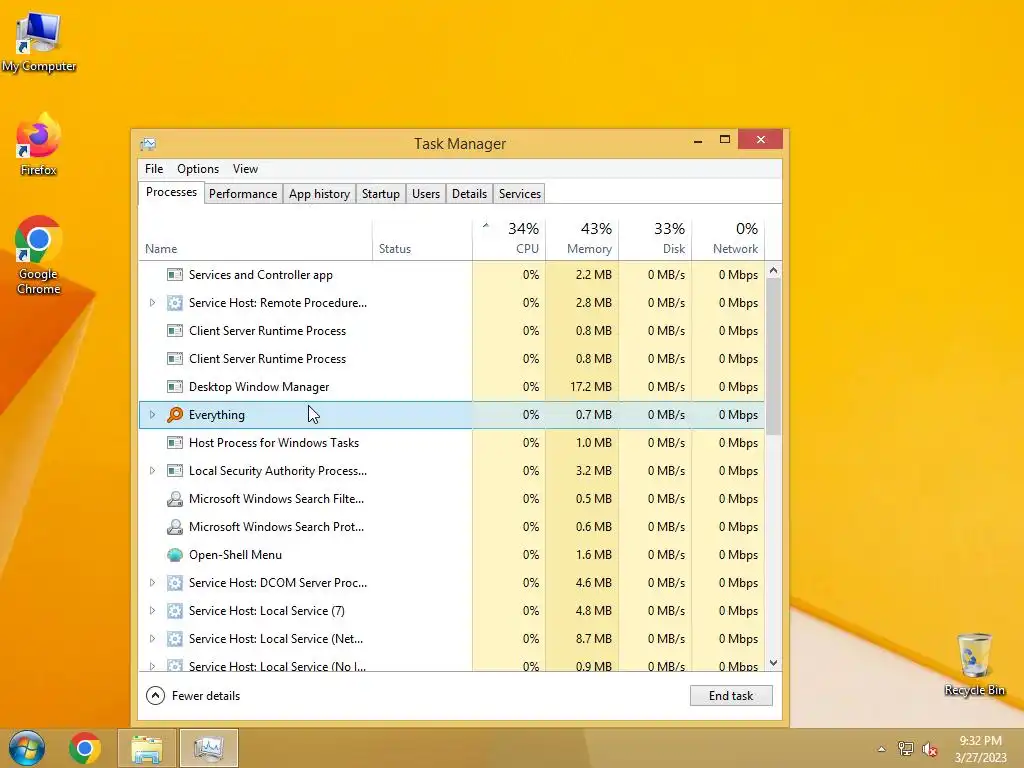Image resolution: width=1024 pixels, height=768 pixels.
Task: Click the network tray icon
Action: (906, 749)
